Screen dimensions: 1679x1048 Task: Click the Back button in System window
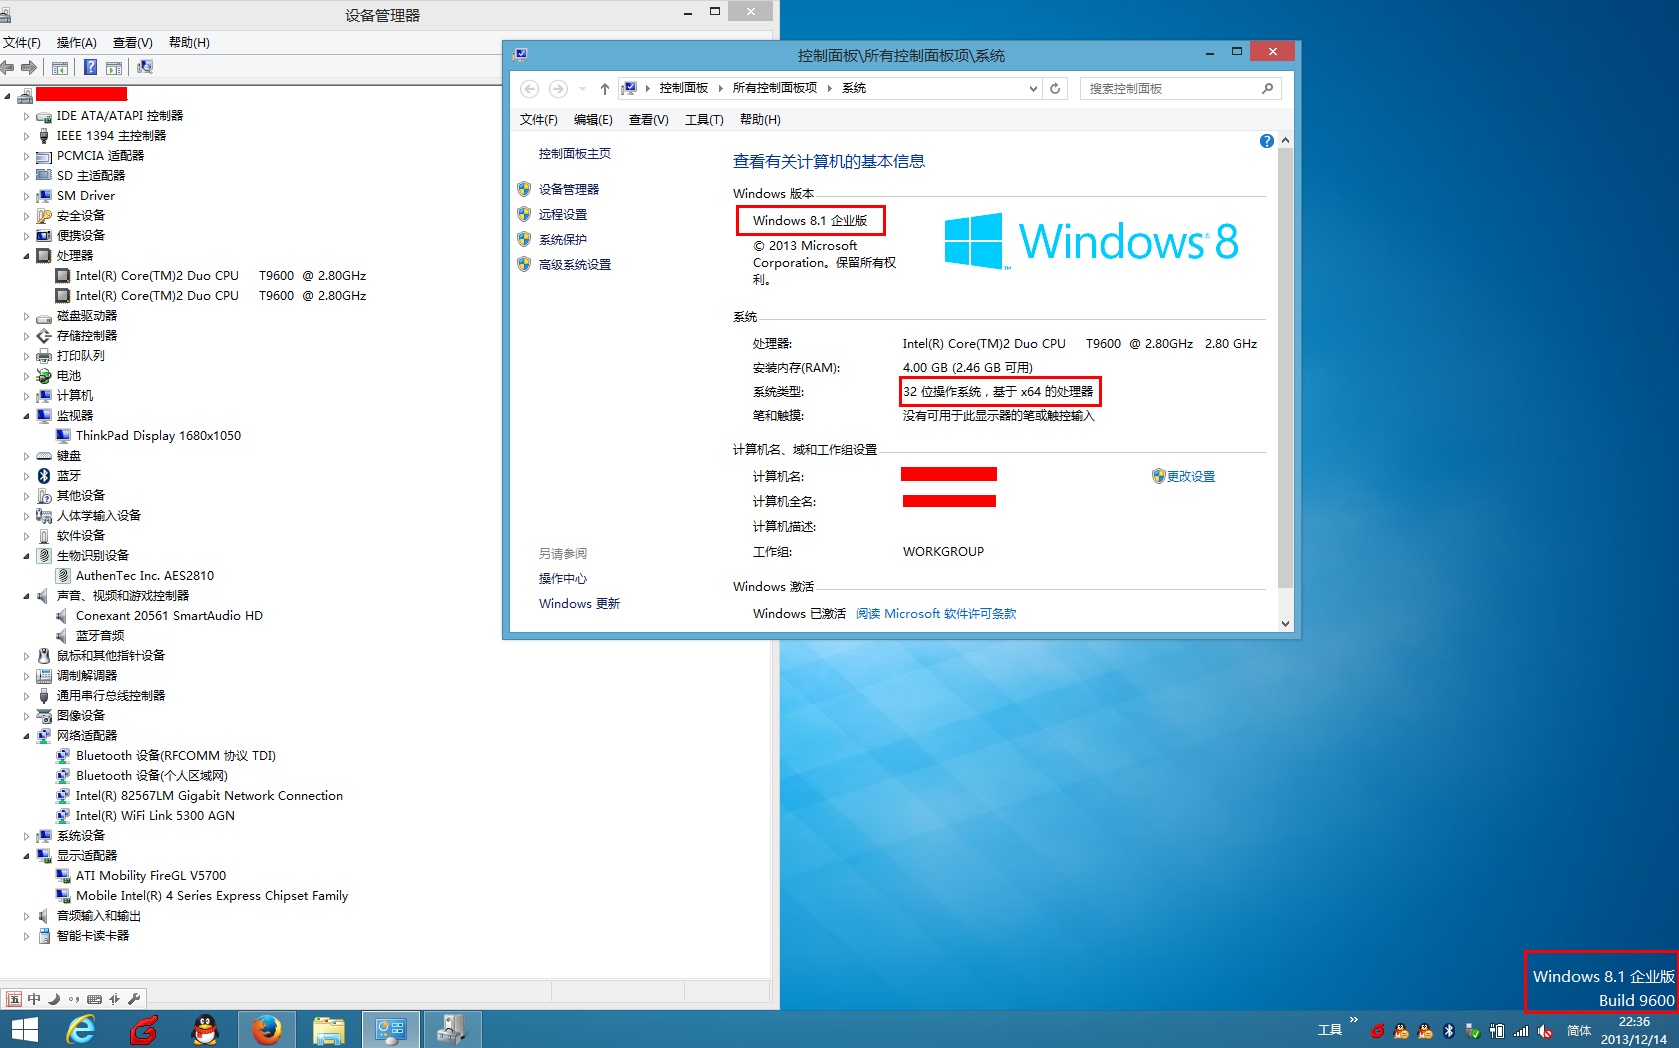click(x=530, y=88)
